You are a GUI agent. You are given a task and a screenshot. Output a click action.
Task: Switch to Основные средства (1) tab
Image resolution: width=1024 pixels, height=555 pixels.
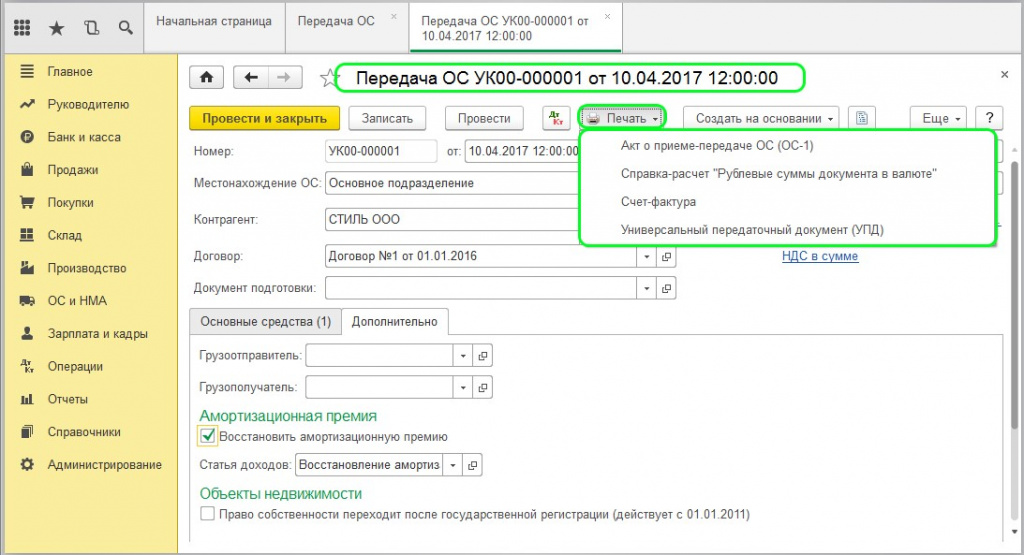[x=265, y=322]
